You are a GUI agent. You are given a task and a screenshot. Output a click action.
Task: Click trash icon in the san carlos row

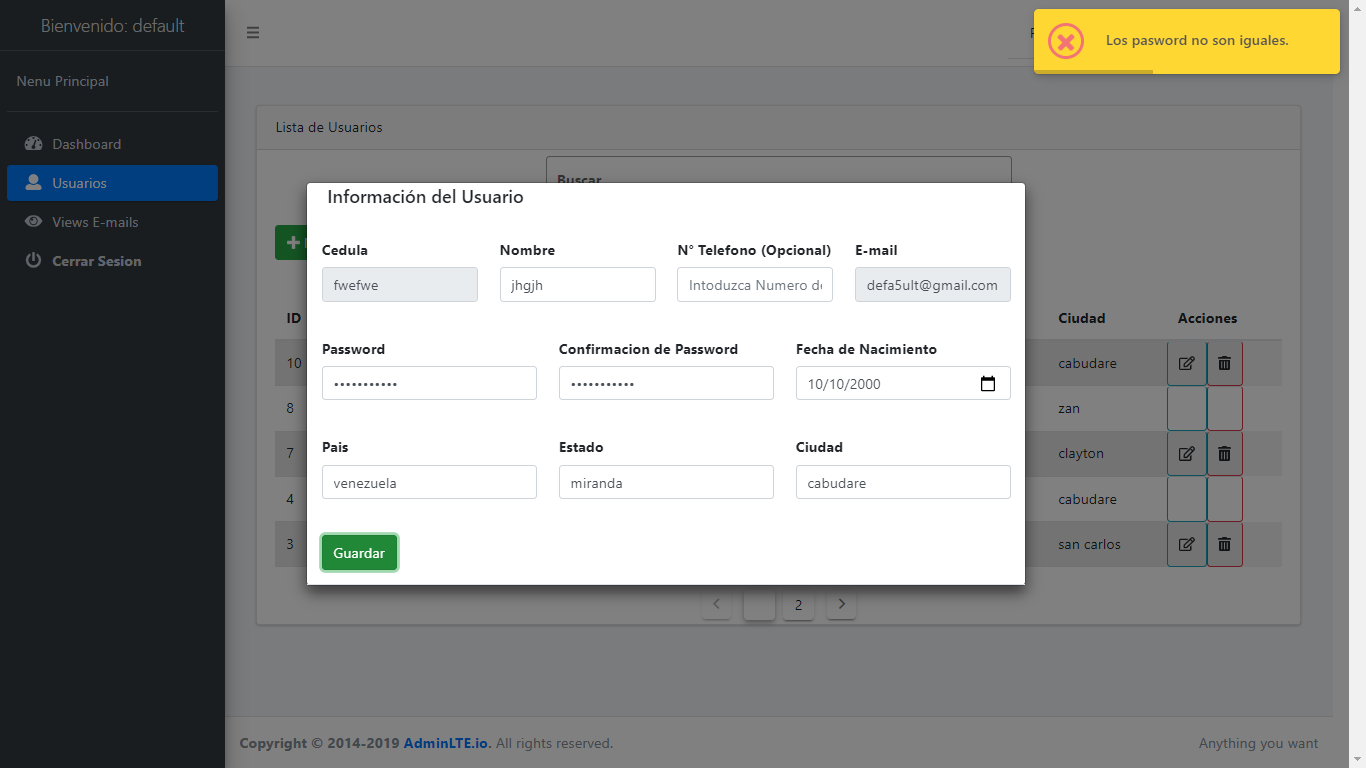click(1224, 544)
